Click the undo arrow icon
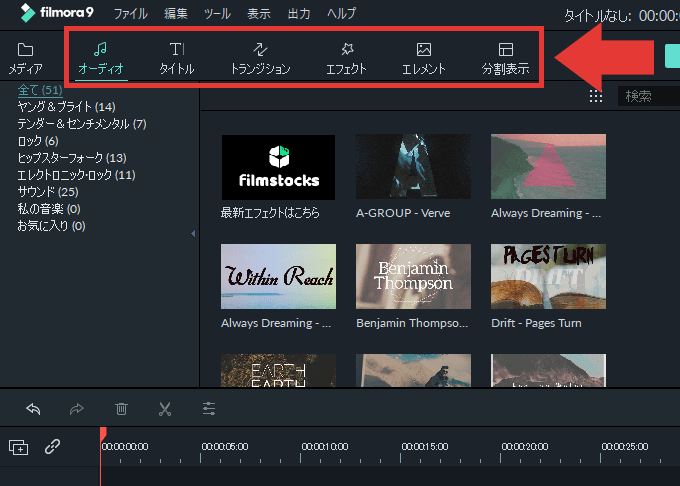This screenshot has width=680, height=486. (x=33, y=408)
